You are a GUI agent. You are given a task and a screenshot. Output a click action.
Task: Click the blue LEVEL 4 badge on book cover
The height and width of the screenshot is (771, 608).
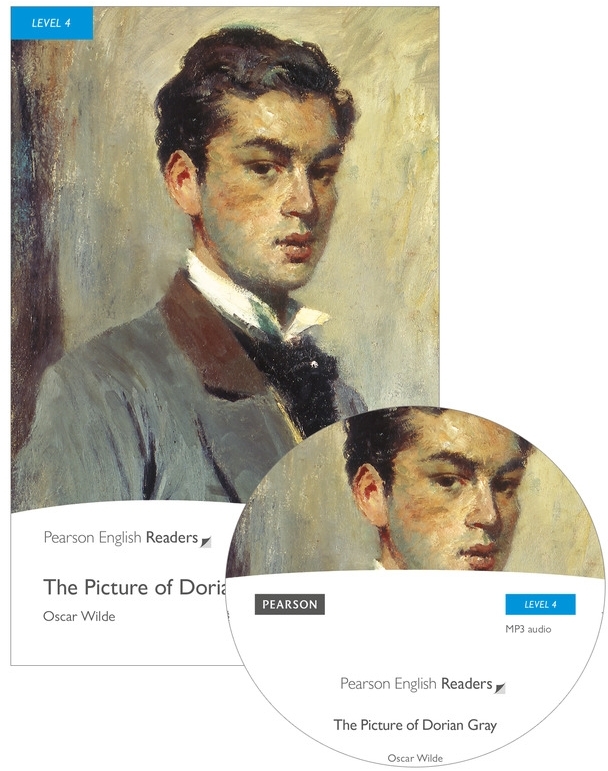(x=52, y=23)
